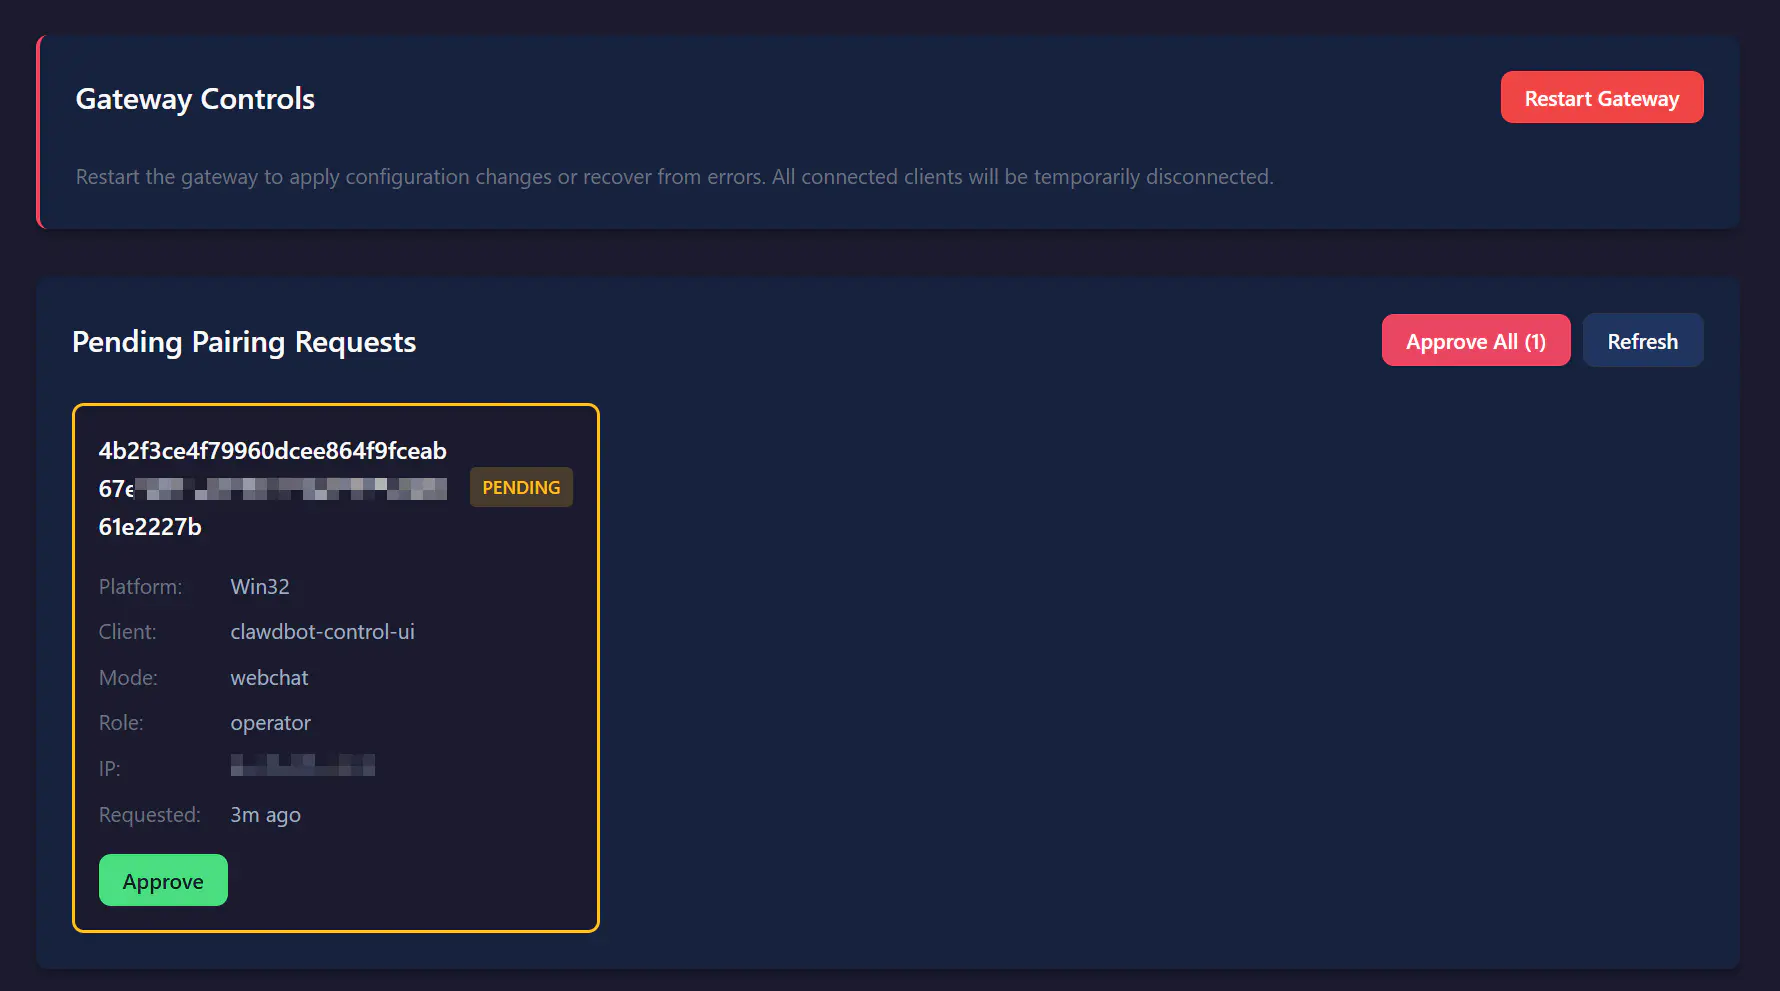Click the Role: label
The height and width of the screenshot is (991, 1780).
coord(121,723)
